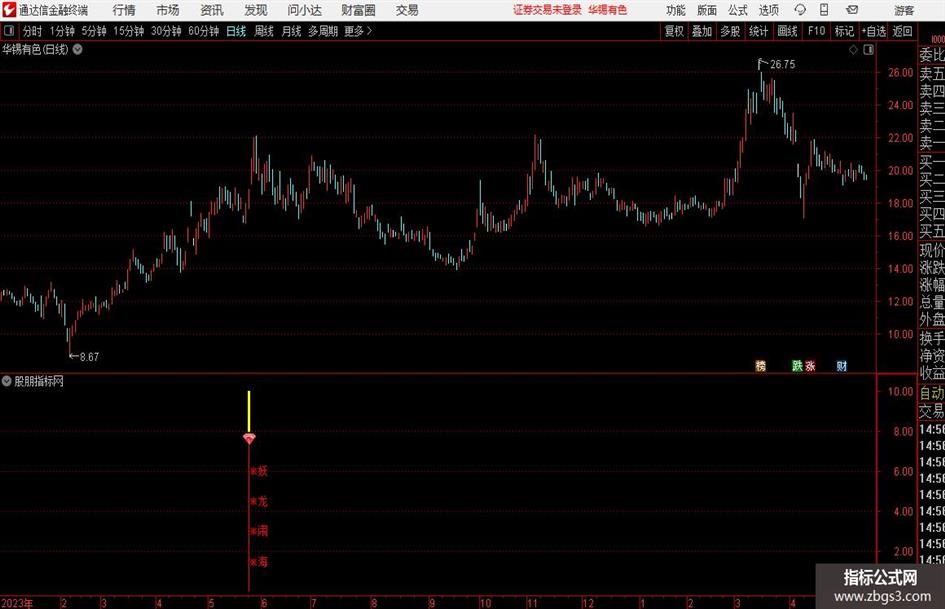
Task: Open F10 company info
Action: (817, 31)
